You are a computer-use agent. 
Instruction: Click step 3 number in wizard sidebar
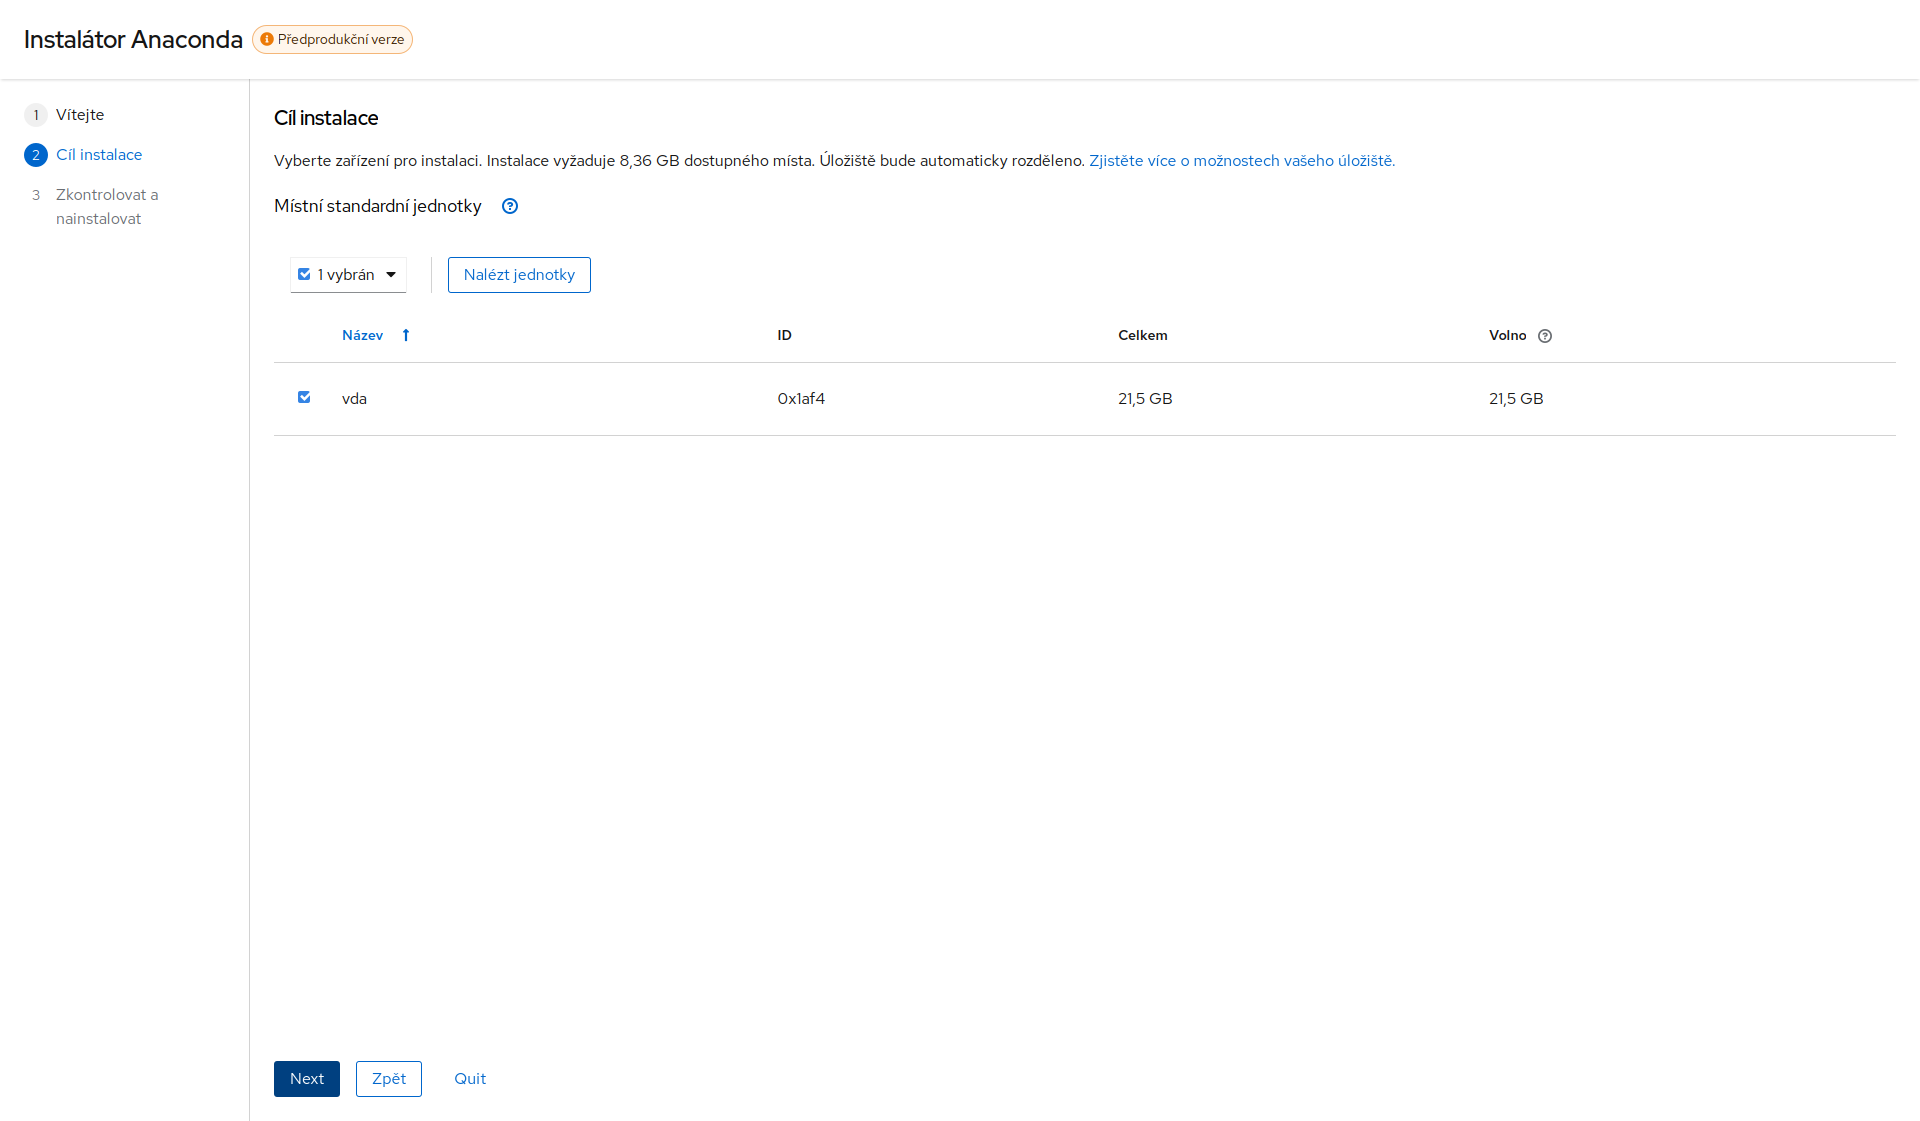tap(36, 195)
